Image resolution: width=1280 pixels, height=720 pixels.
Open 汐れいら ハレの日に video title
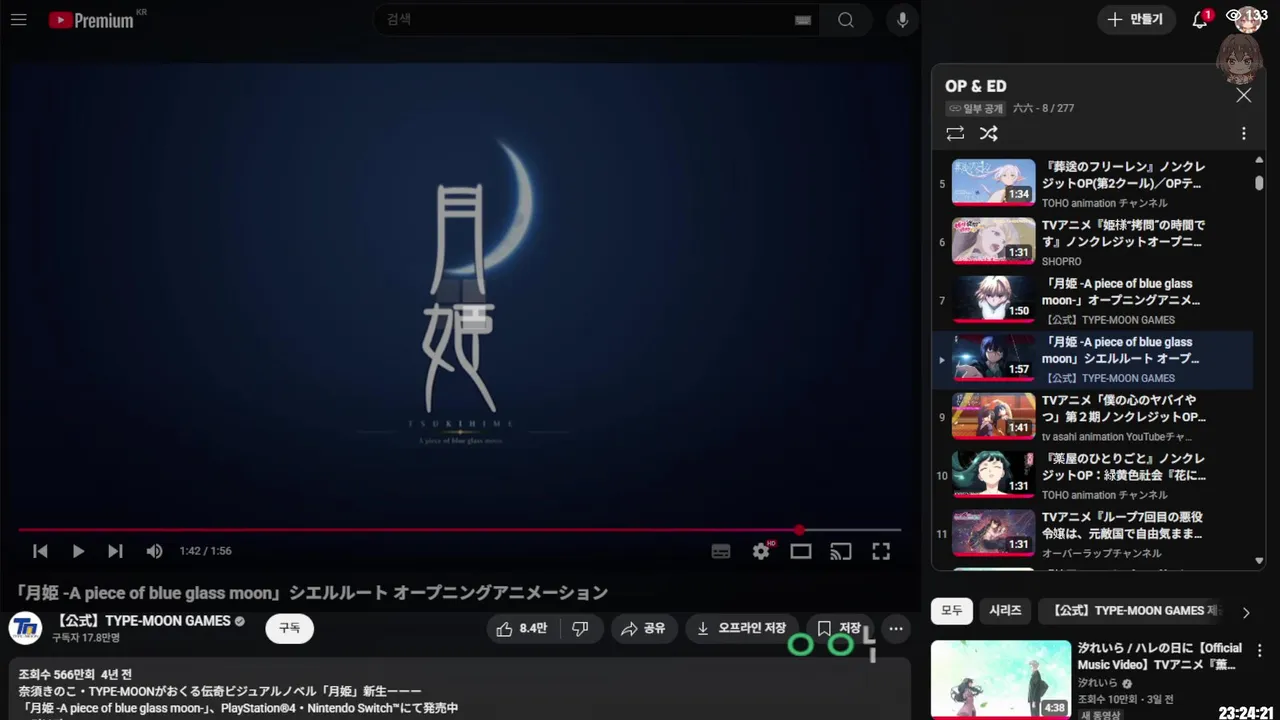(x=1160, y=656)
